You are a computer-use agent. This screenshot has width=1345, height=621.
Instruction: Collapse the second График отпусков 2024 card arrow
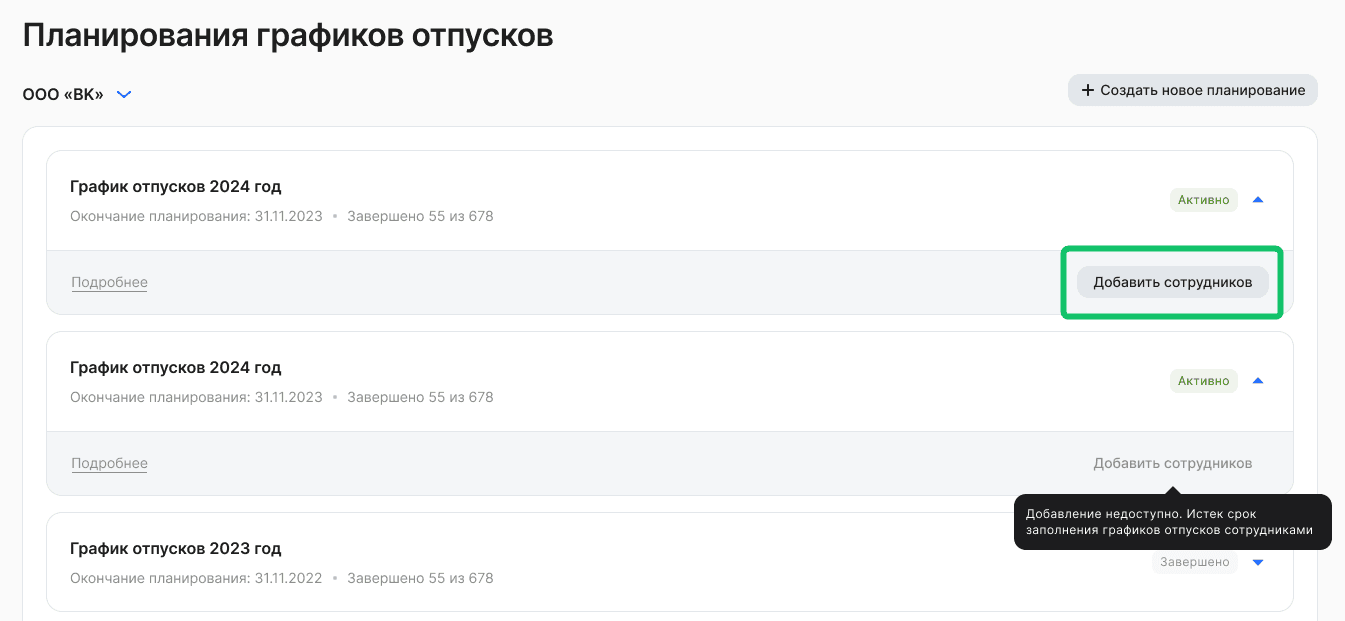pyautogui.click(x=1258, y=381)
